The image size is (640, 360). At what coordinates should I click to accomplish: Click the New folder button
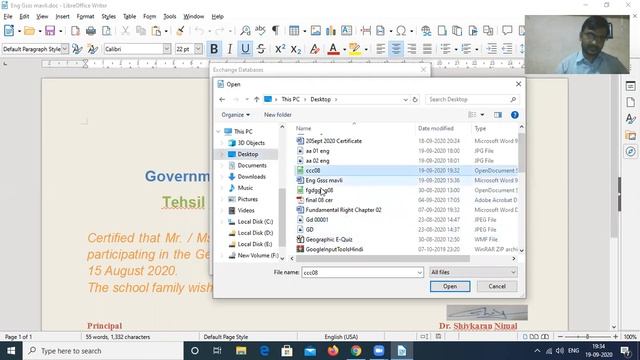(278, 115)
